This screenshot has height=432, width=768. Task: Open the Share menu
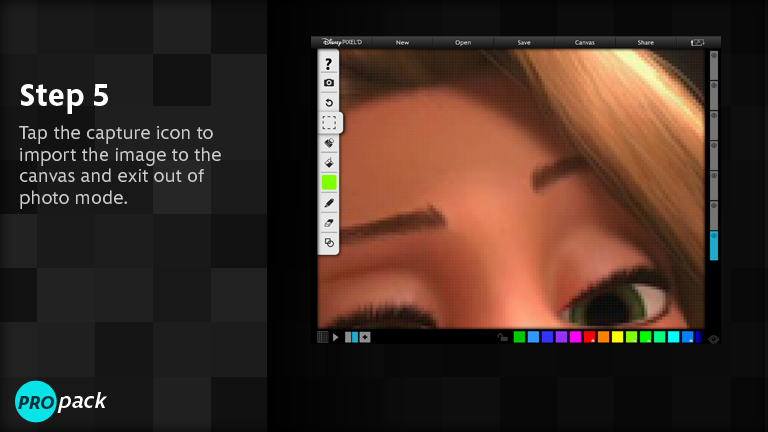[x=646, y=43]
